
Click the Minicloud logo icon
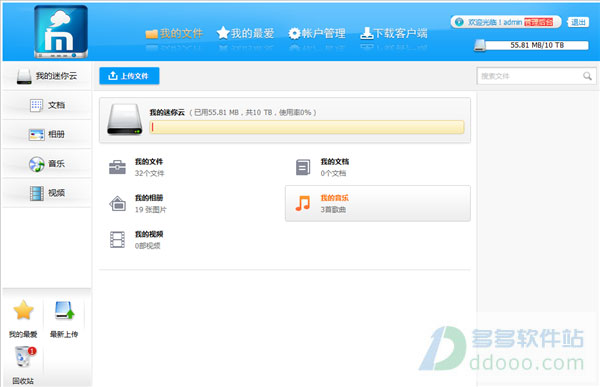point(61,31)
